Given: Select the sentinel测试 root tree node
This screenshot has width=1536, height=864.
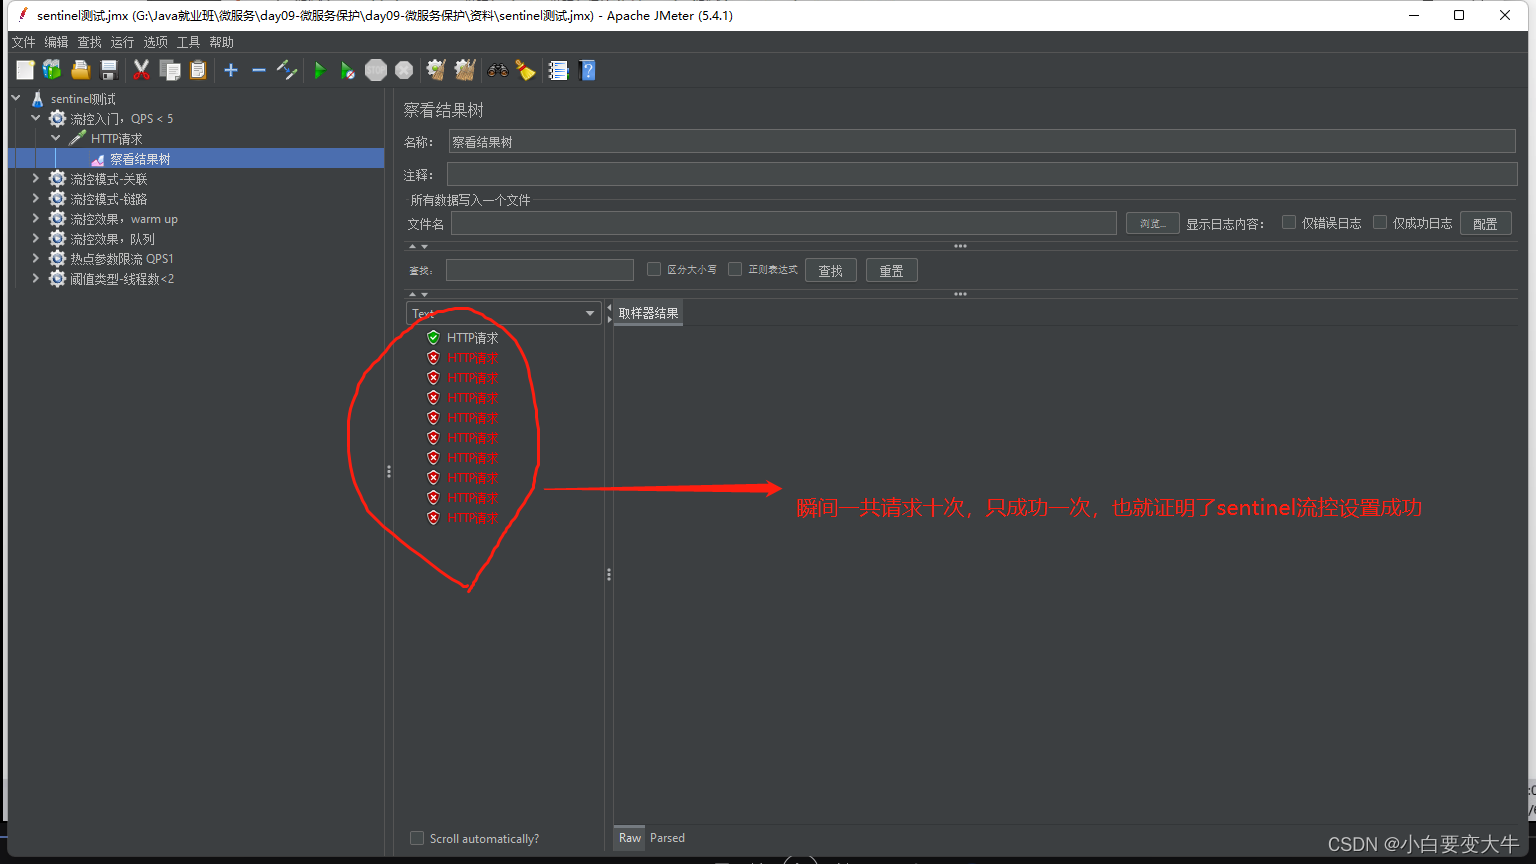Looking at the screenshot, I should tap(83, 99).
